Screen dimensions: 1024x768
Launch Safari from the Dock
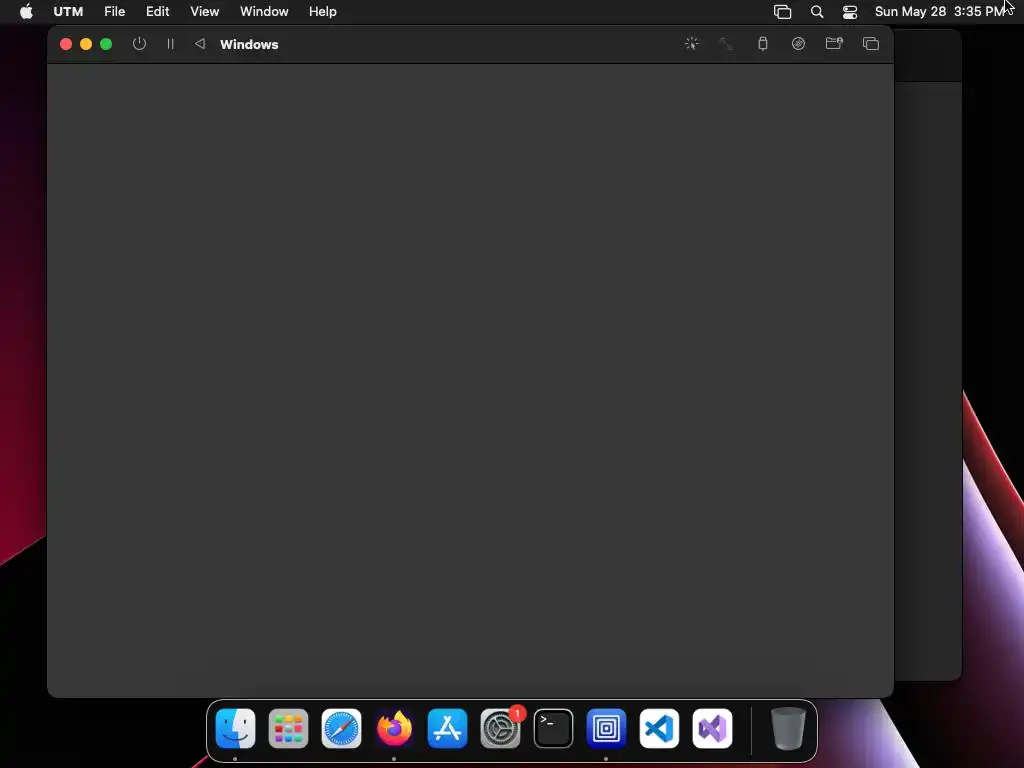pyautogui.click(x=342, y=728)
